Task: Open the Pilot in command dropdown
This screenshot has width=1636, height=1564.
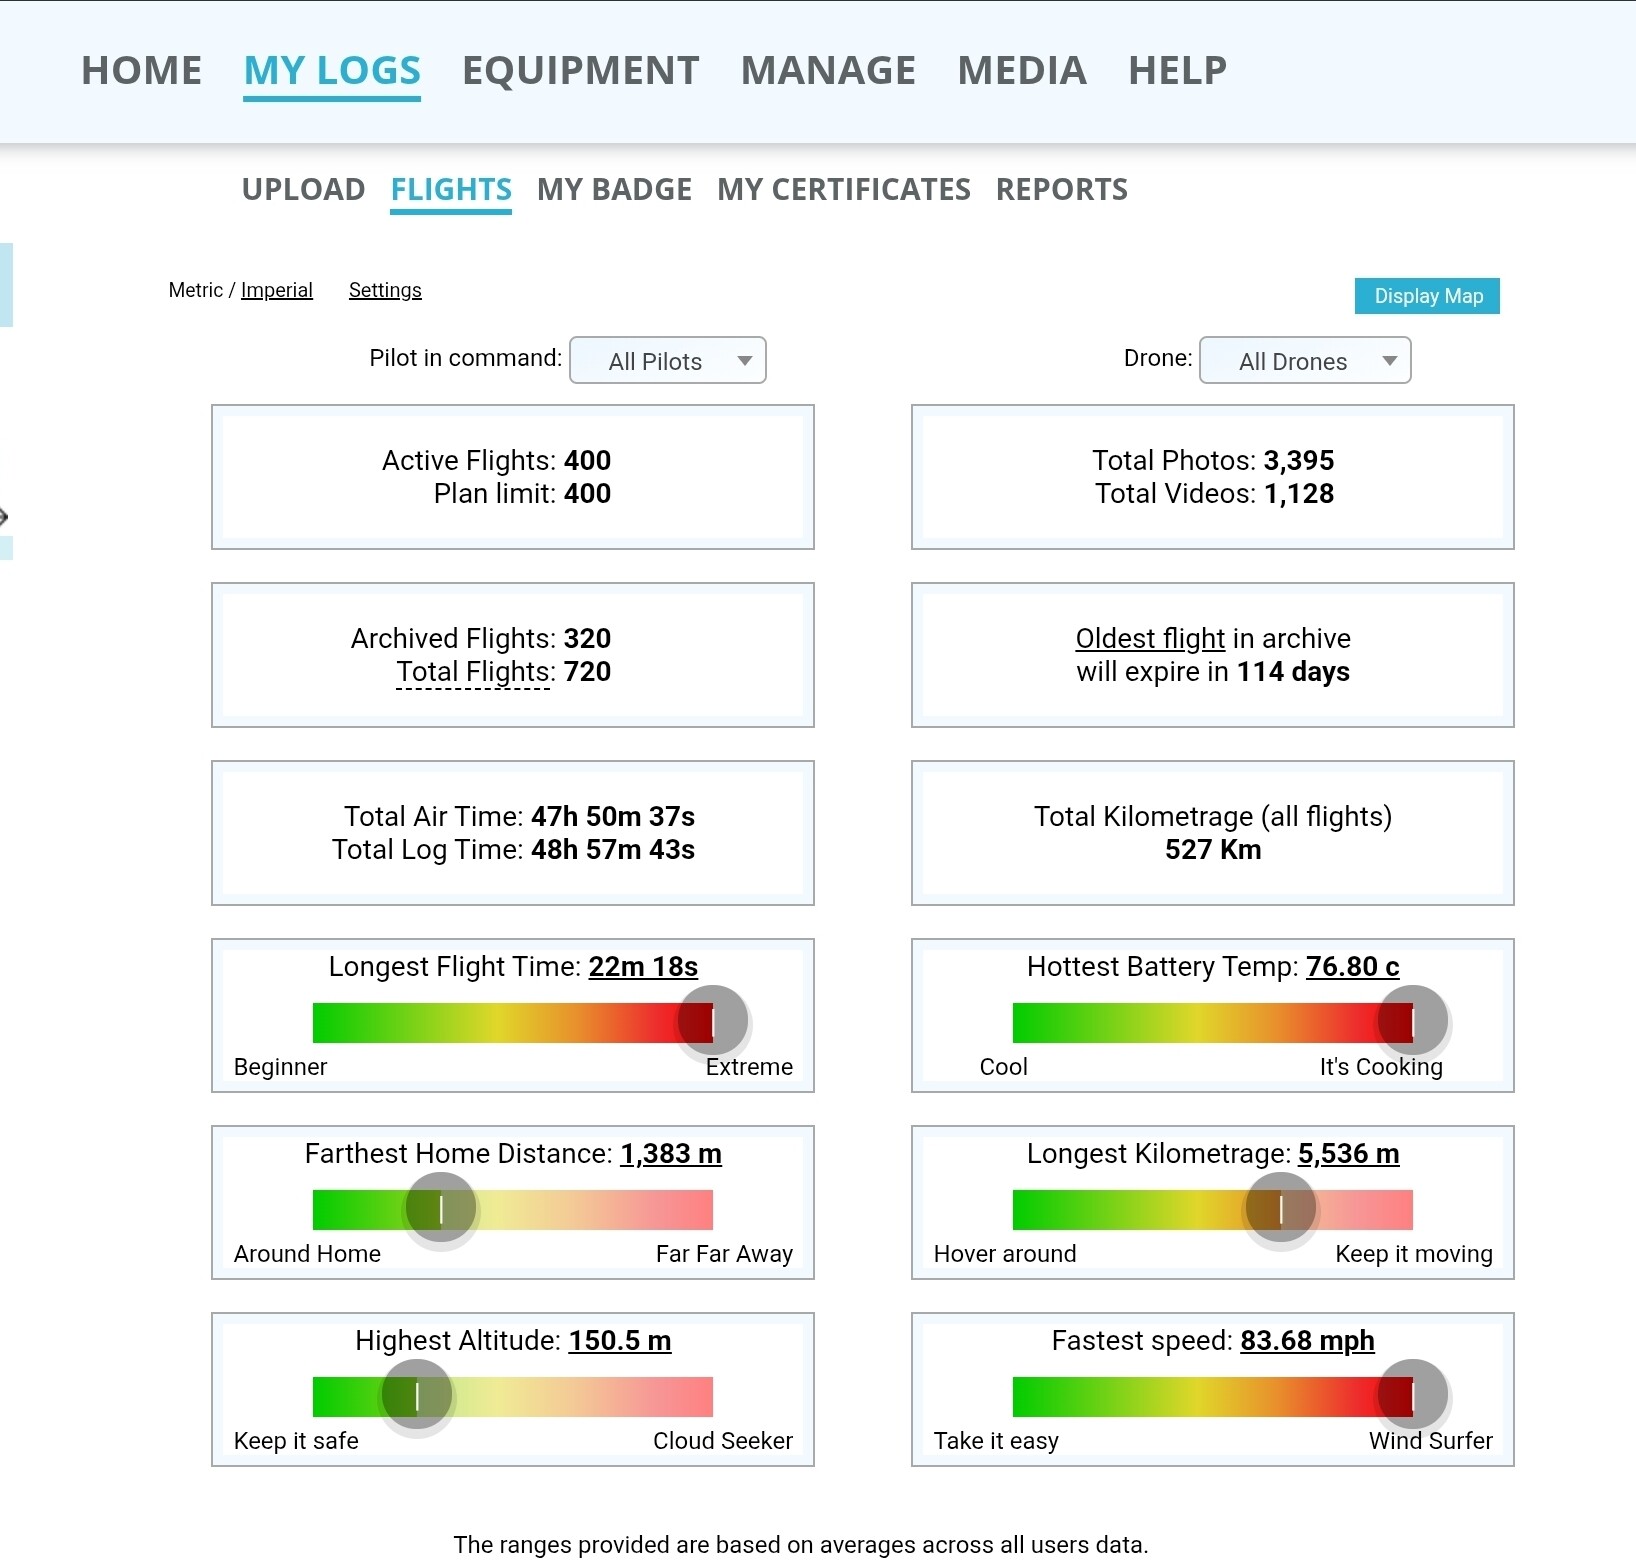Action: click(x=667, y=361)
